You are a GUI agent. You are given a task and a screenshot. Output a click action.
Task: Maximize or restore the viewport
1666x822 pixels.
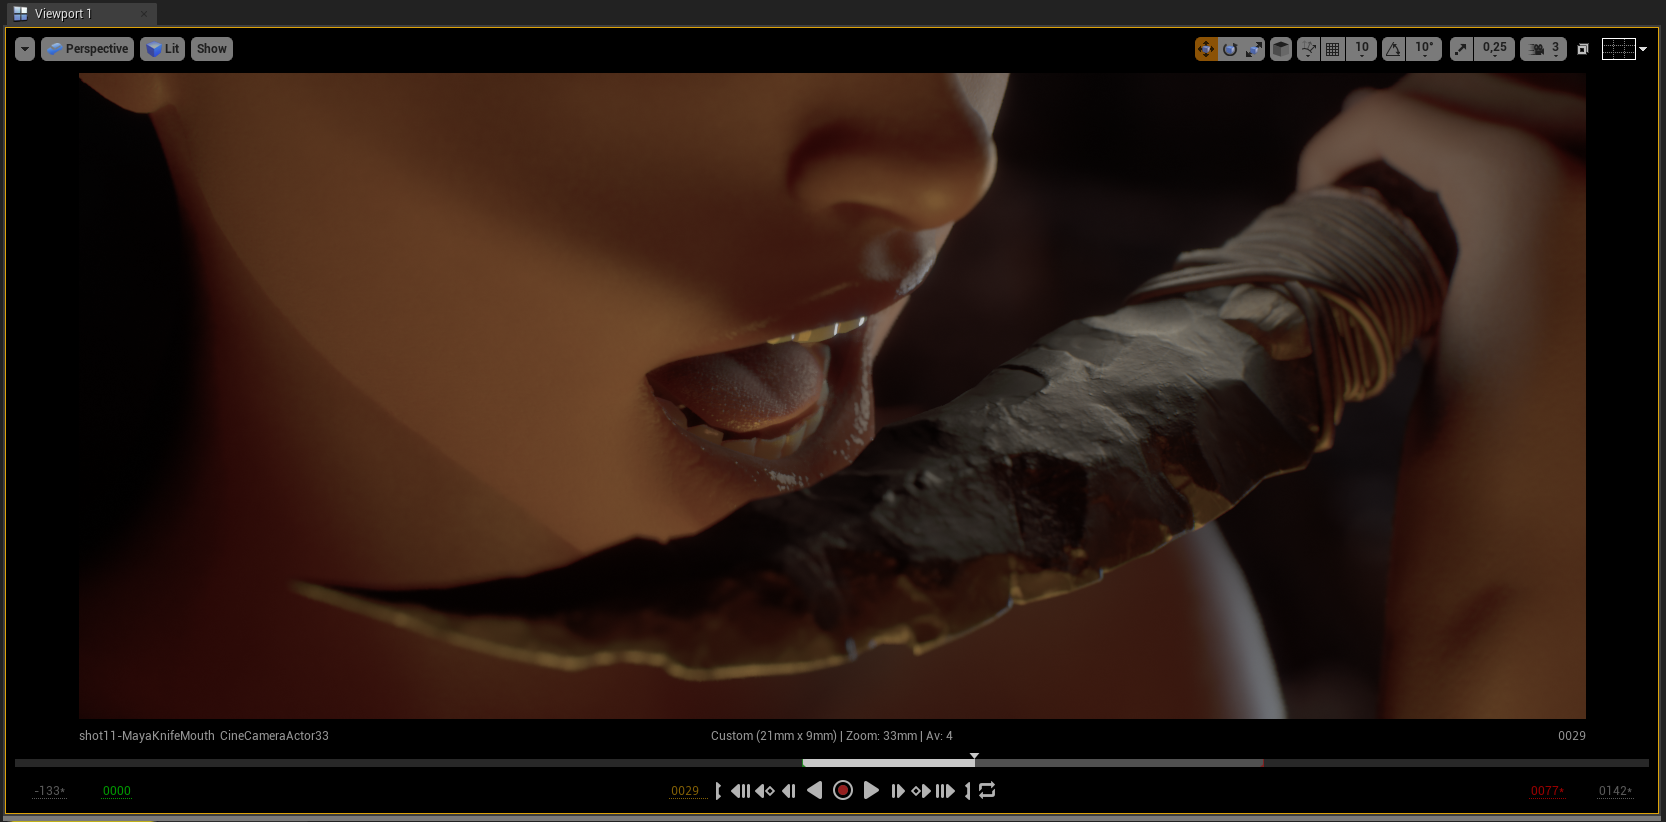click(1583, 49)
